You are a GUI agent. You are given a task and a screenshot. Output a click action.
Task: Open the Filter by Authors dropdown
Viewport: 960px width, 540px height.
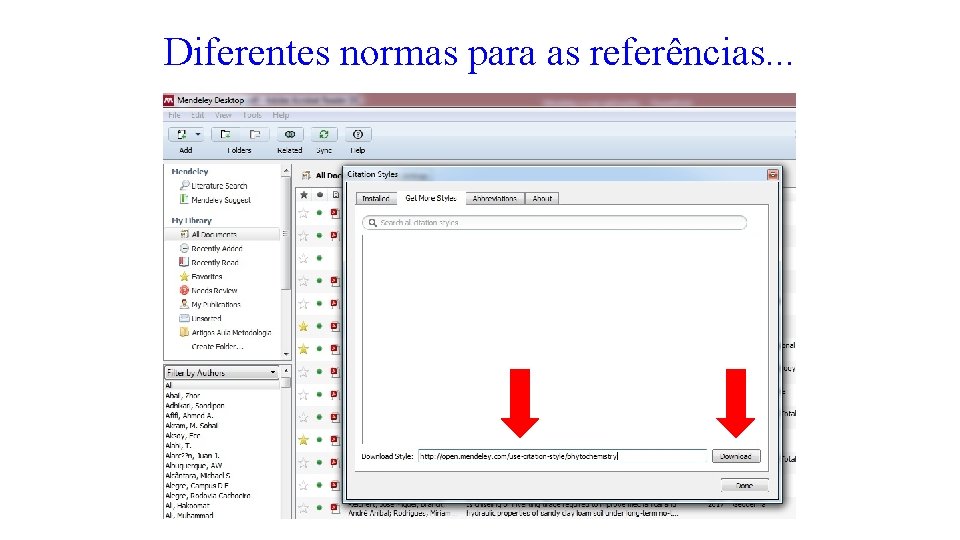coord(221,372)
